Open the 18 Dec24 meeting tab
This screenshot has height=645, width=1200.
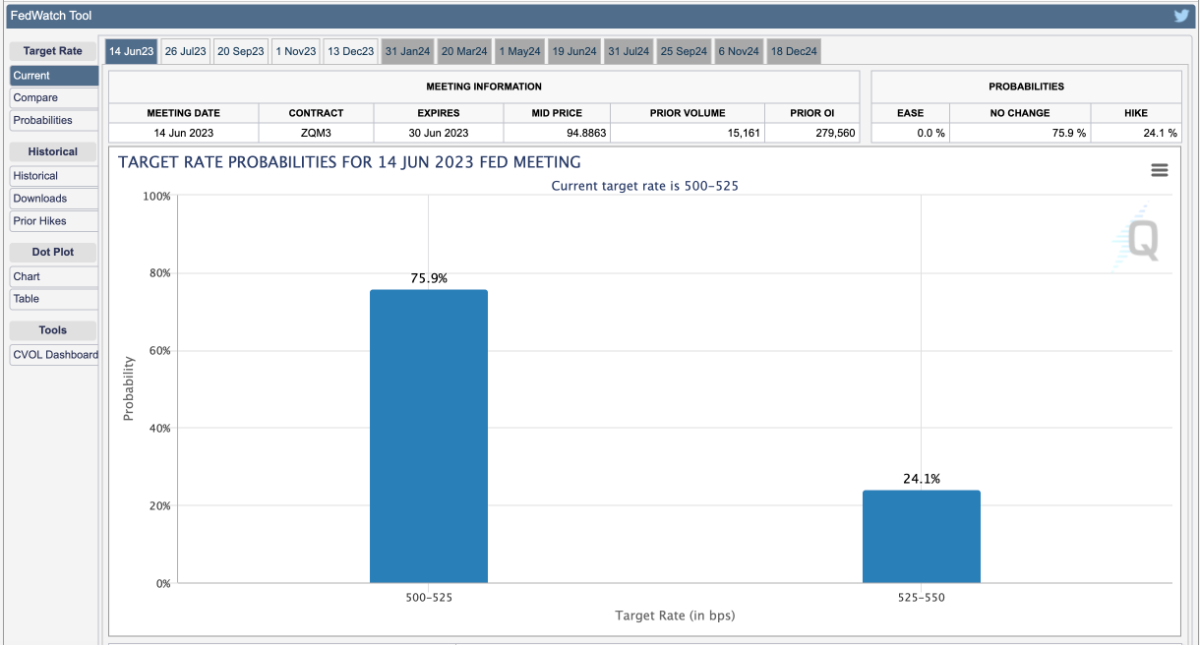pos(794,52)
